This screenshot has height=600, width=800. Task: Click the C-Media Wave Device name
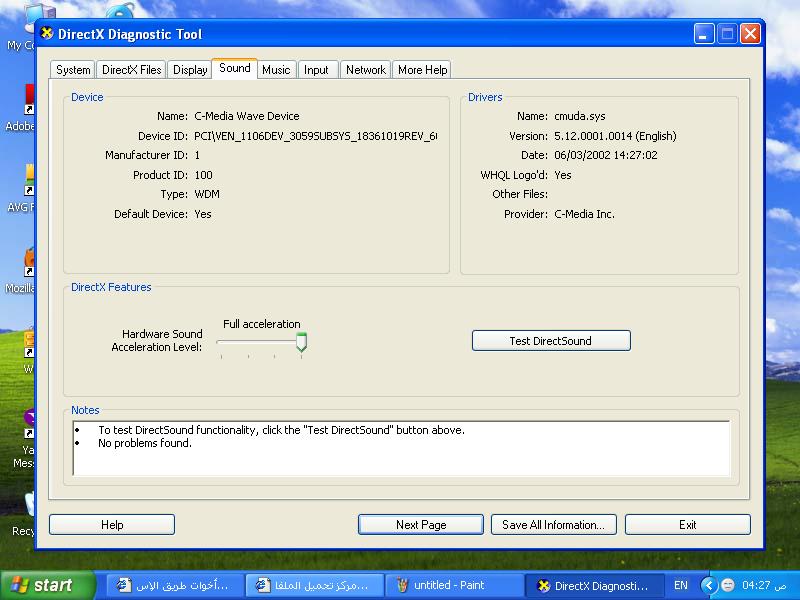click(246, 116)
